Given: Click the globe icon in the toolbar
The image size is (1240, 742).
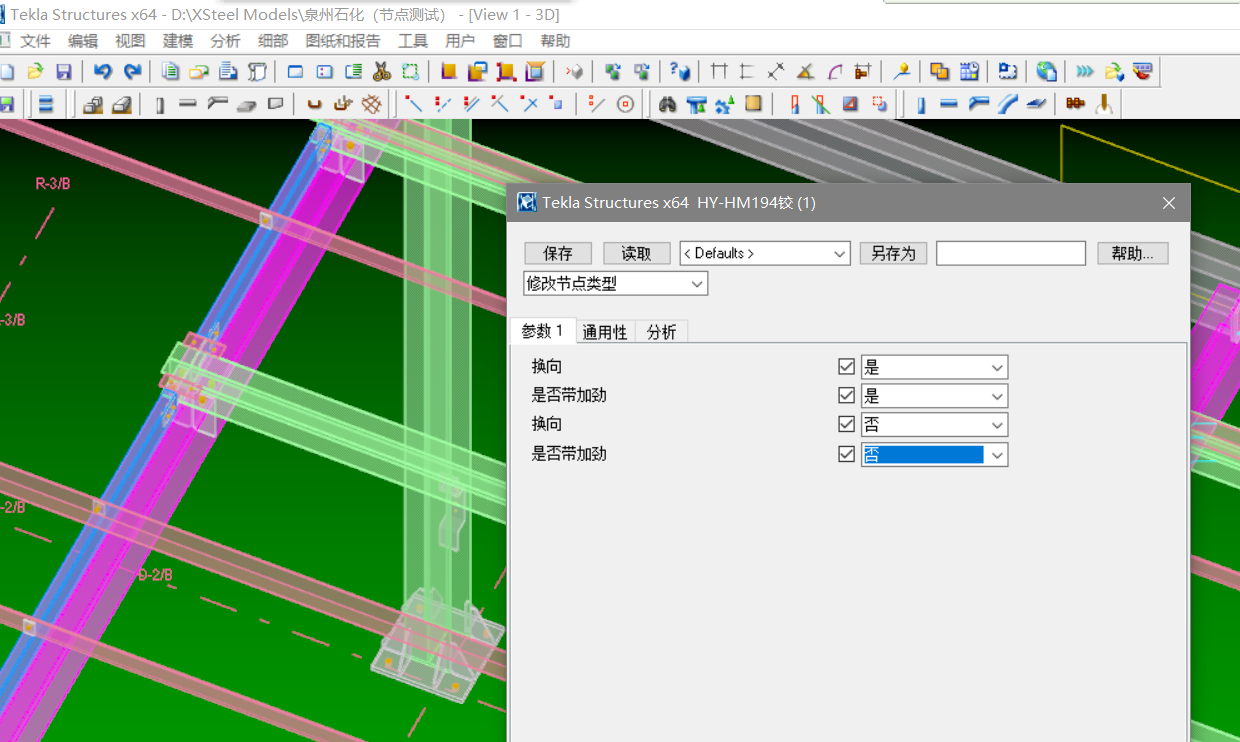Looking at the screenshot, I should tap(1046, 71).
